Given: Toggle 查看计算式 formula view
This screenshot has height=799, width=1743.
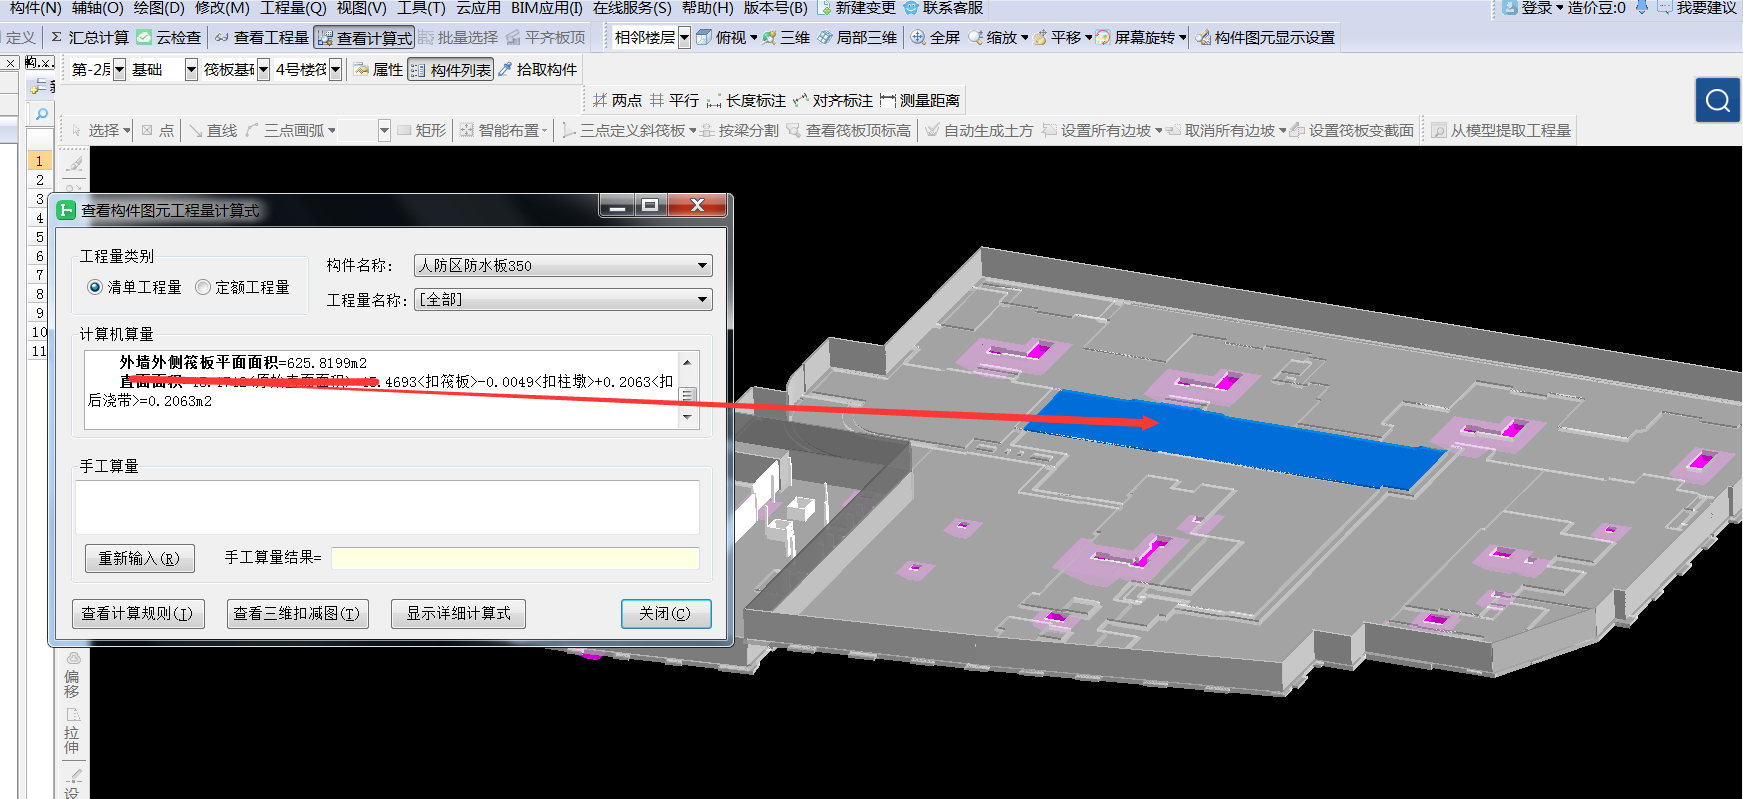Looking at the screenshot, I should point(364,37).
